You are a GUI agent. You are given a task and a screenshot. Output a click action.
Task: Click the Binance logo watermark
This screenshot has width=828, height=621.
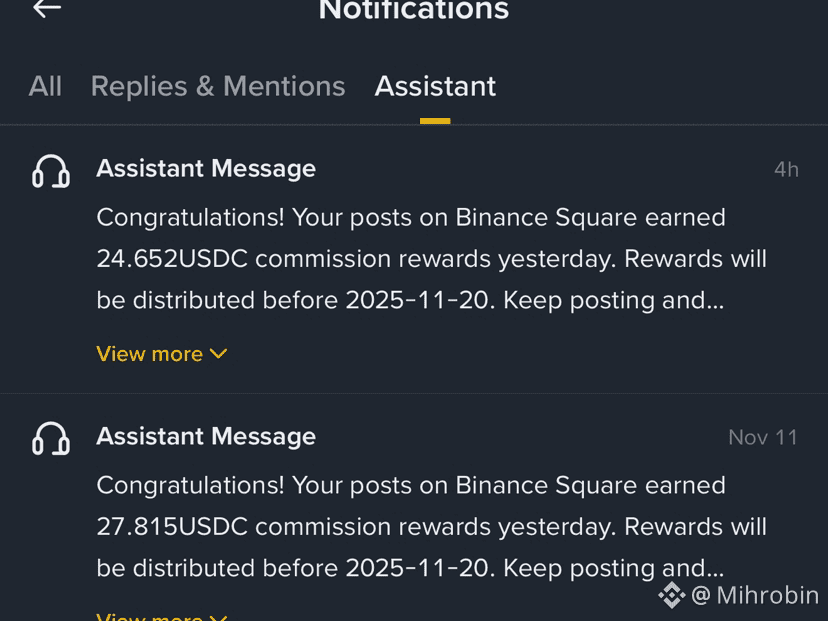671,595
